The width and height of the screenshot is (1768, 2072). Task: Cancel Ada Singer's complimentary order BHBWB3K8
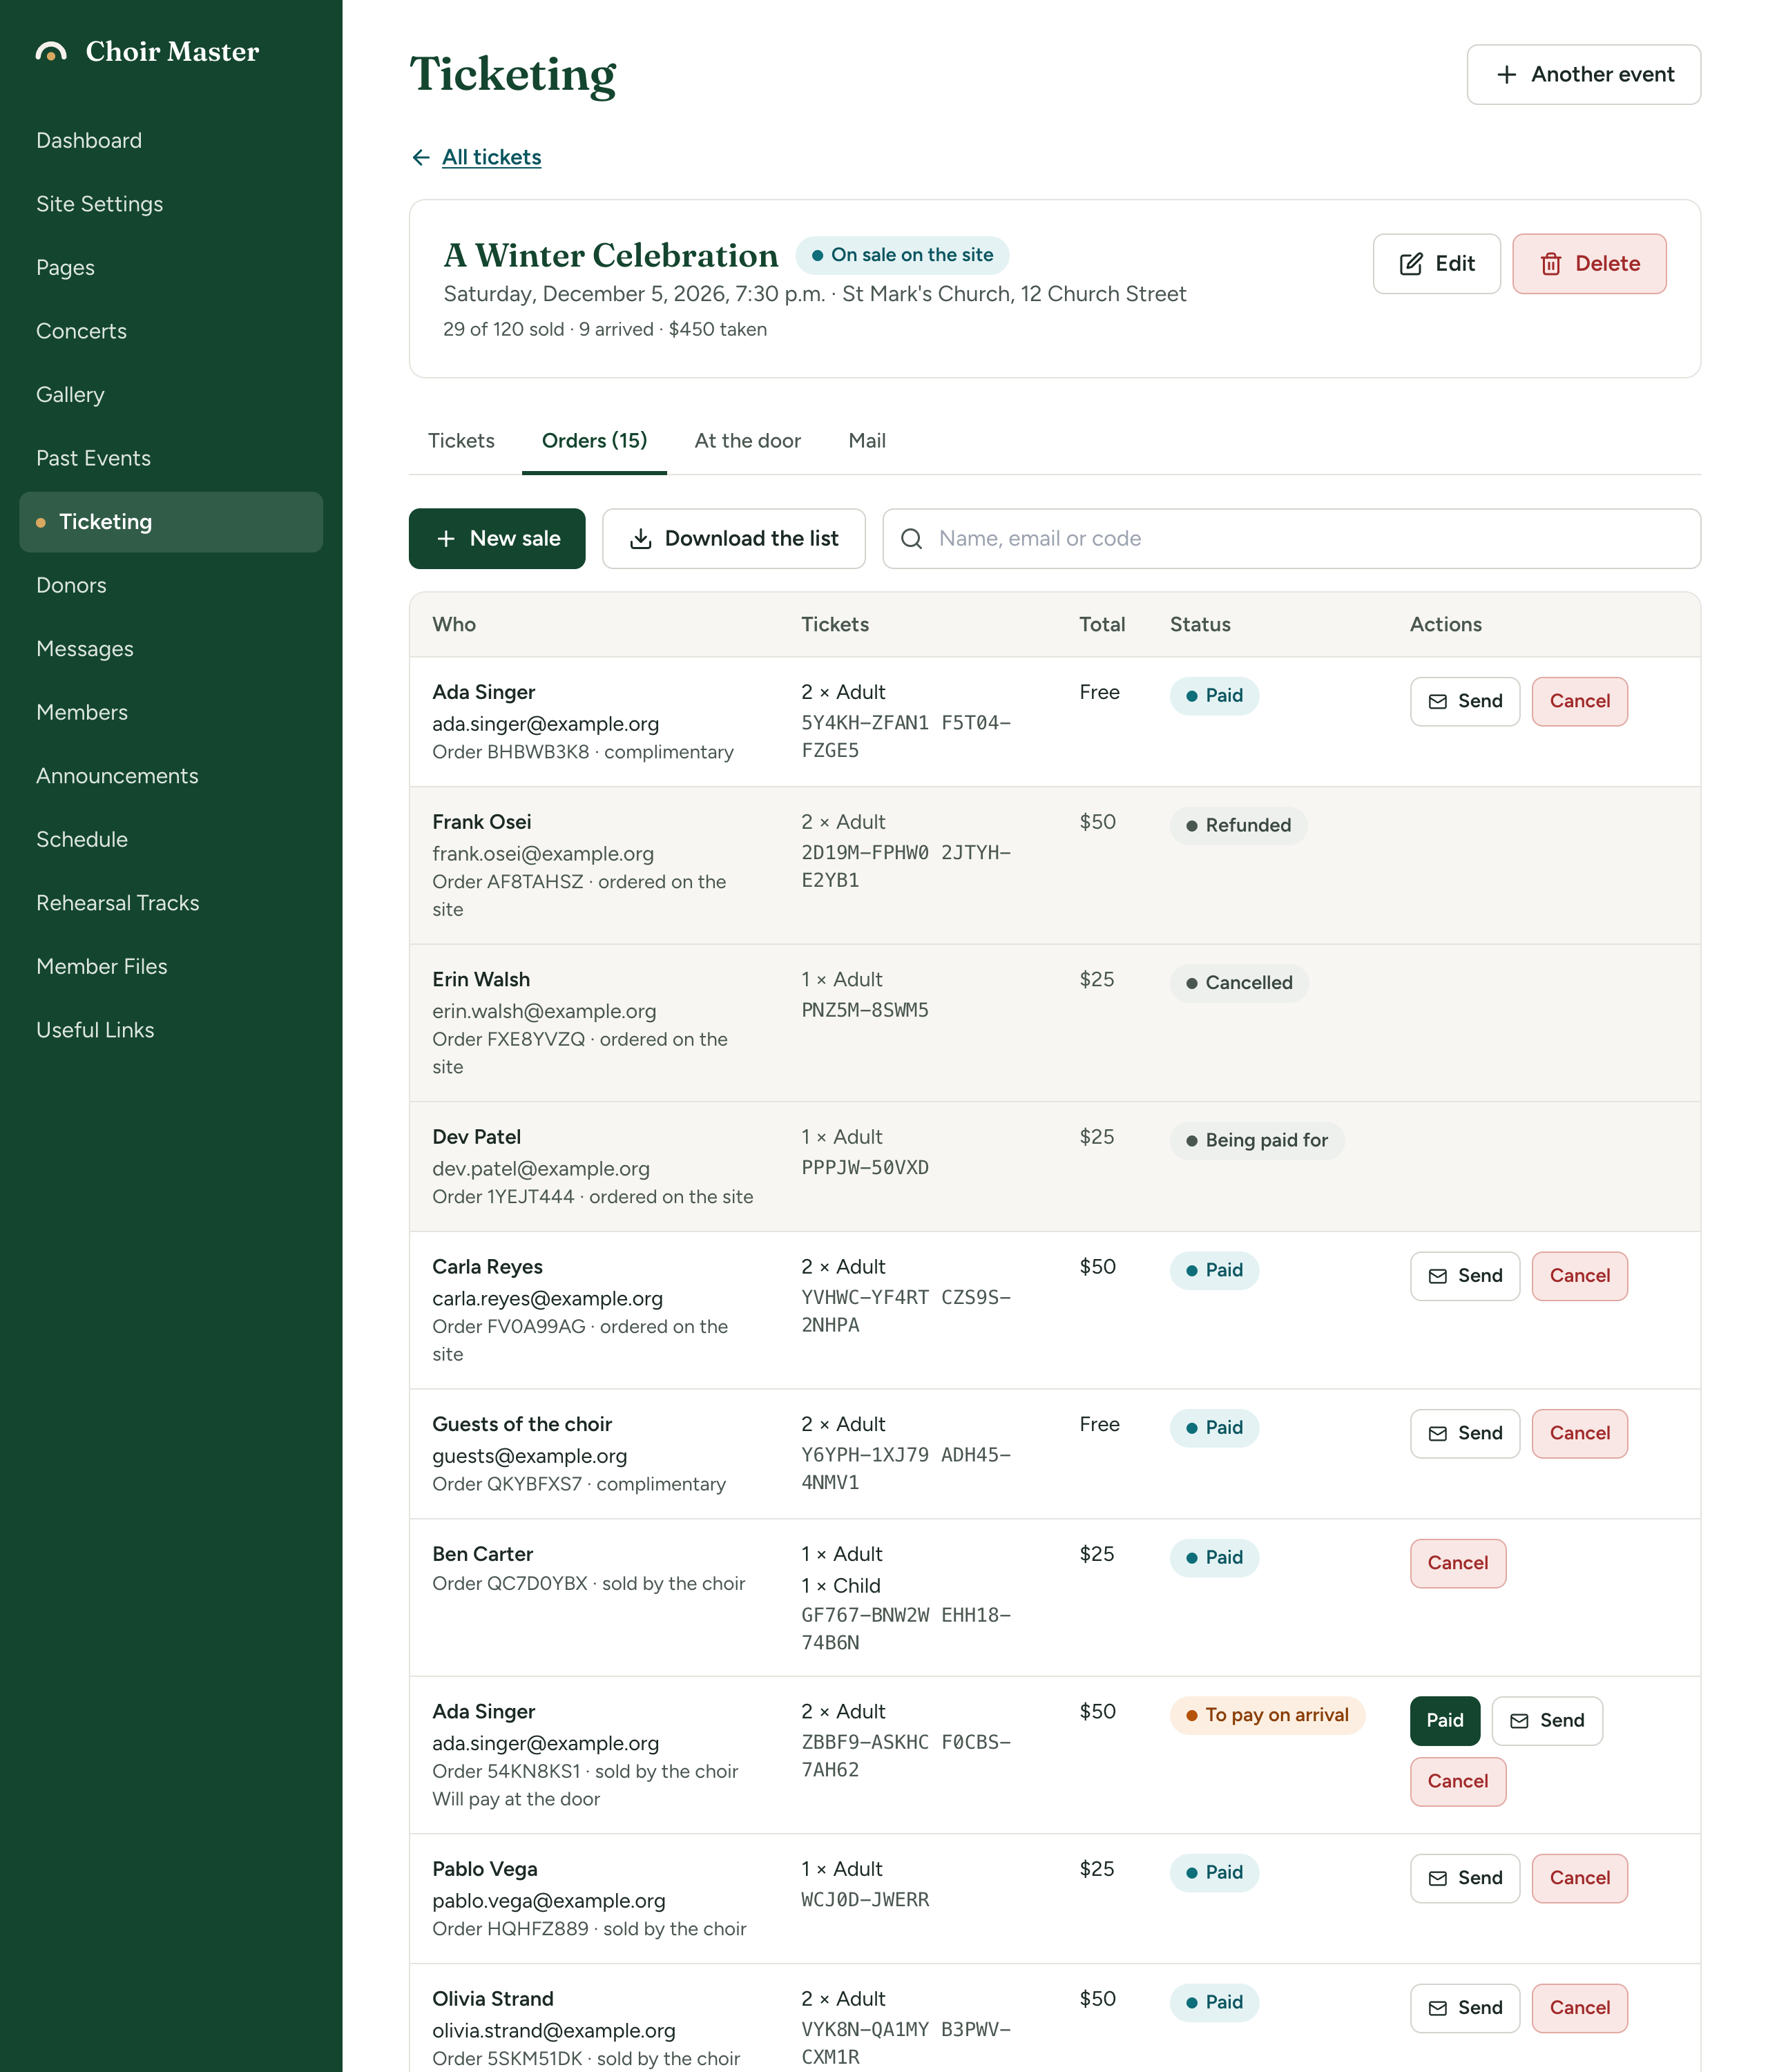[1579, 702]
